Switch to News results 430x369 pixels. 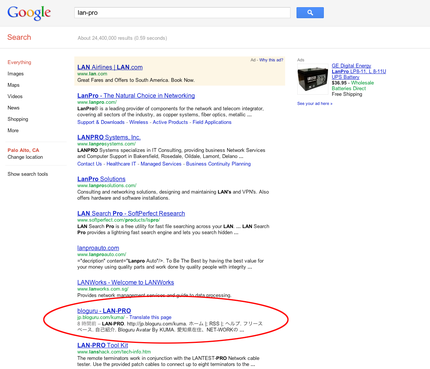[13, 108]
